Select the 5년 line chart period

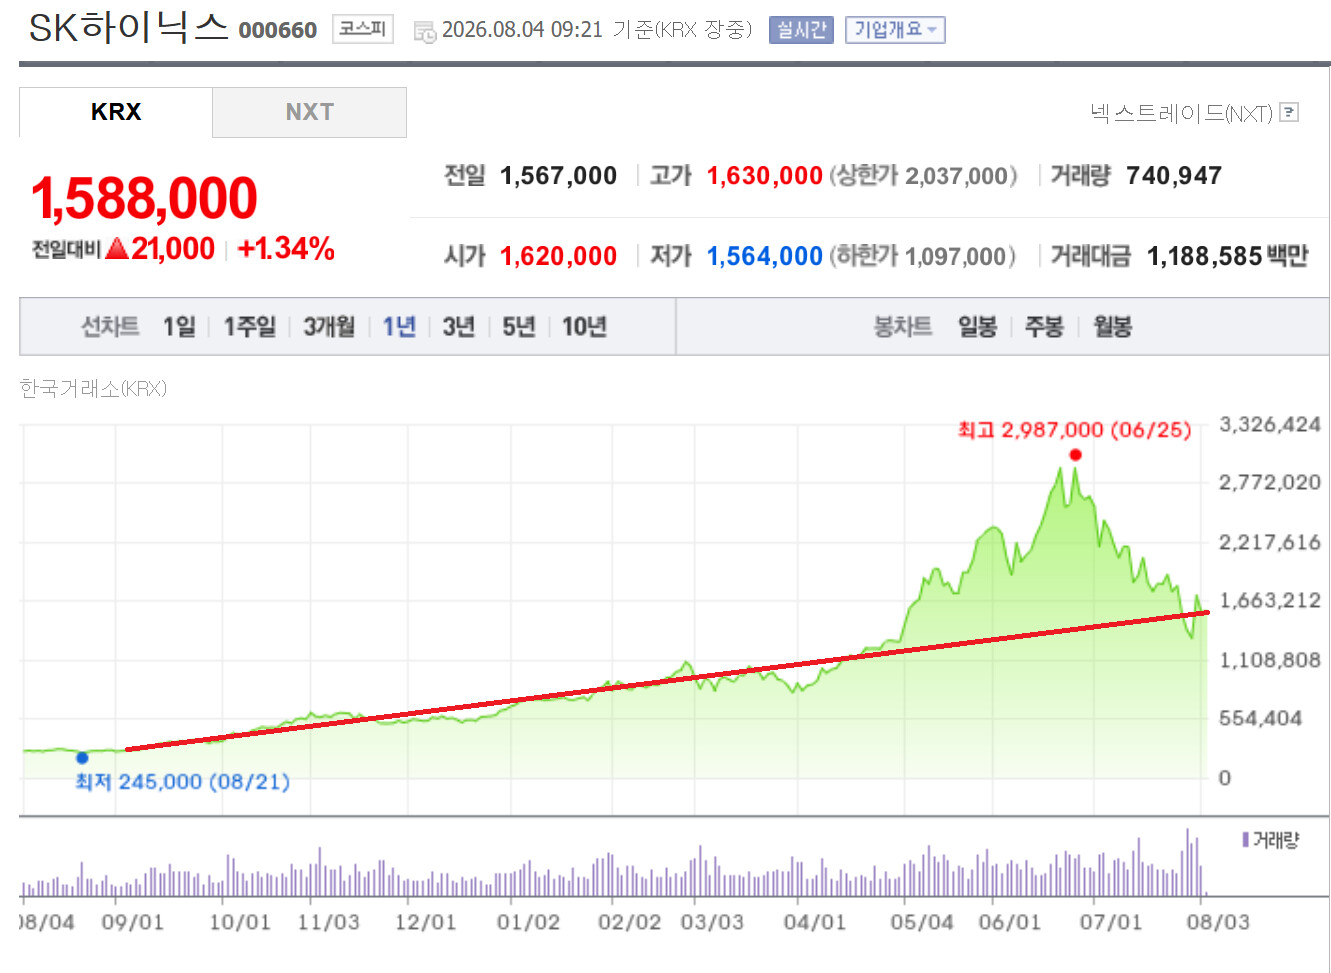[x=518, y=327]
